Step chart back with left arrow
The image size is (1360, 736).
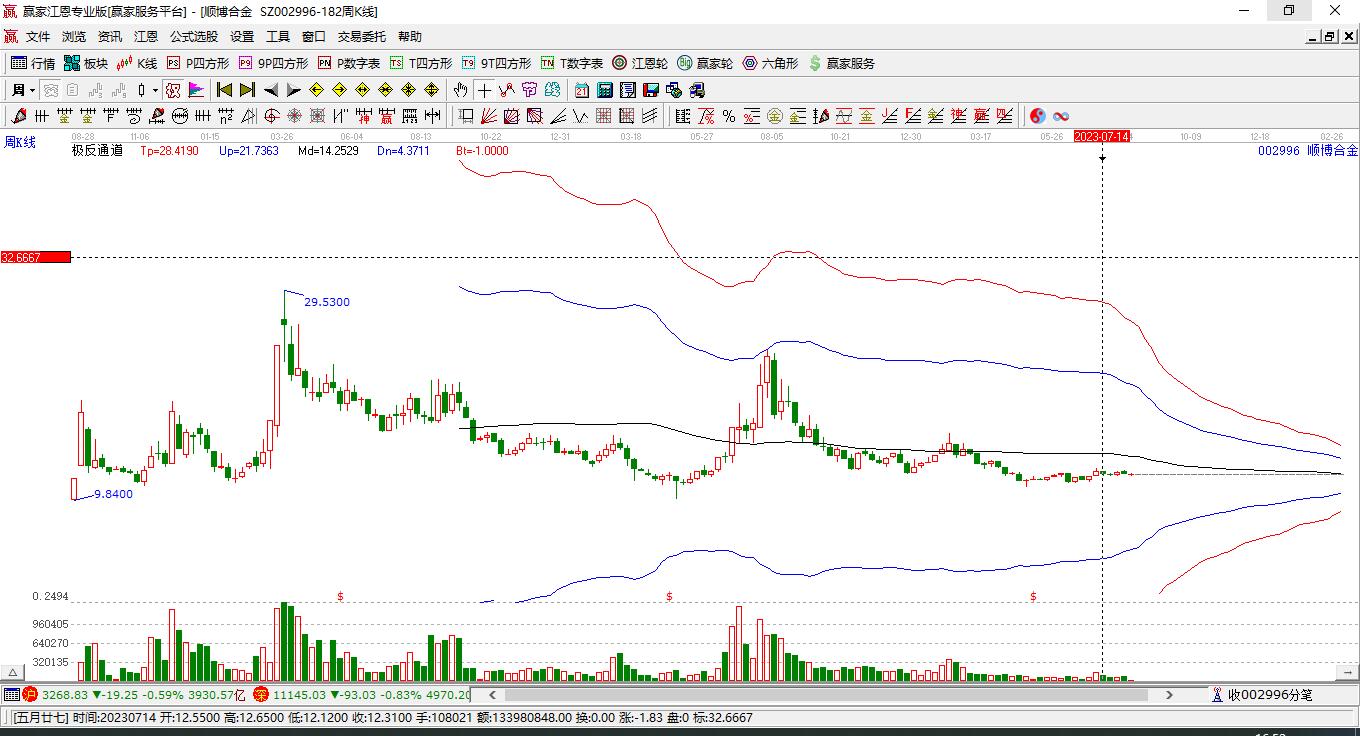(271, 90)
